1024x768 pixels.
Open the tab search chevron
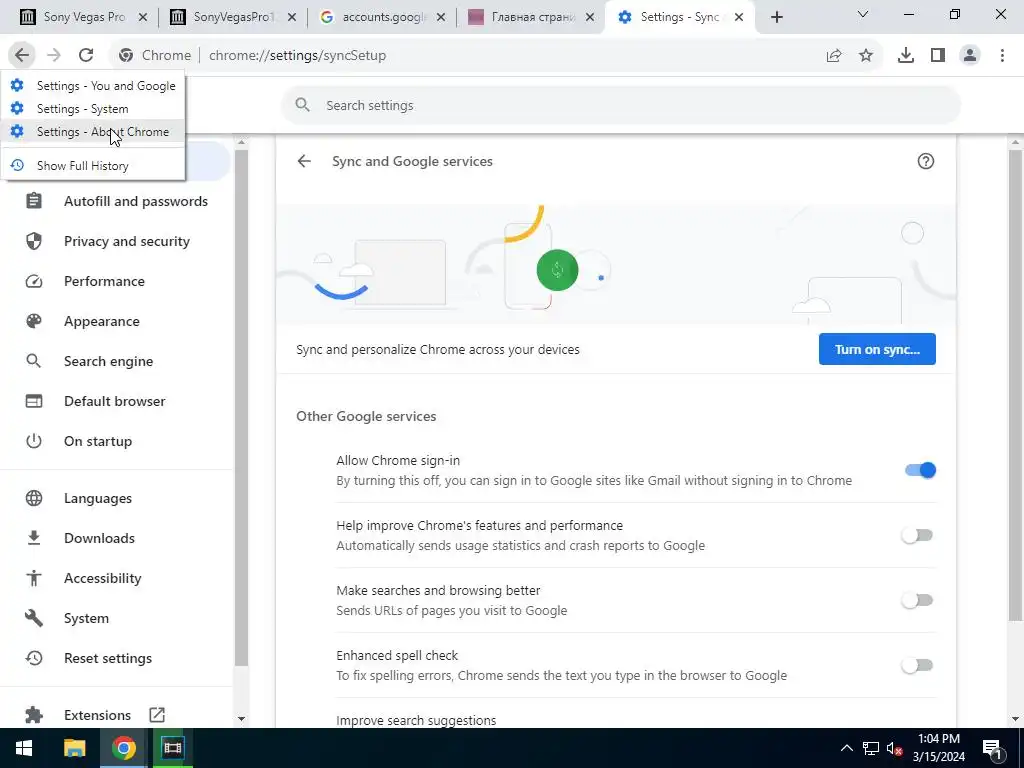pyautogui.click(x=863, y=14)
